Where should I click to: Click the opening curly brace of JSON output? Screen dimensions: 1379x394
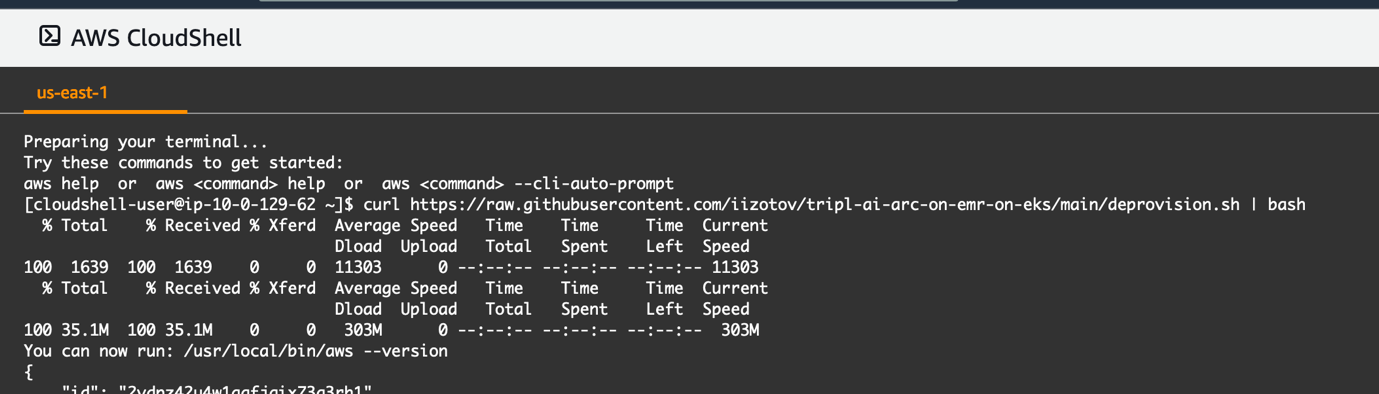(x=29, y=372)
